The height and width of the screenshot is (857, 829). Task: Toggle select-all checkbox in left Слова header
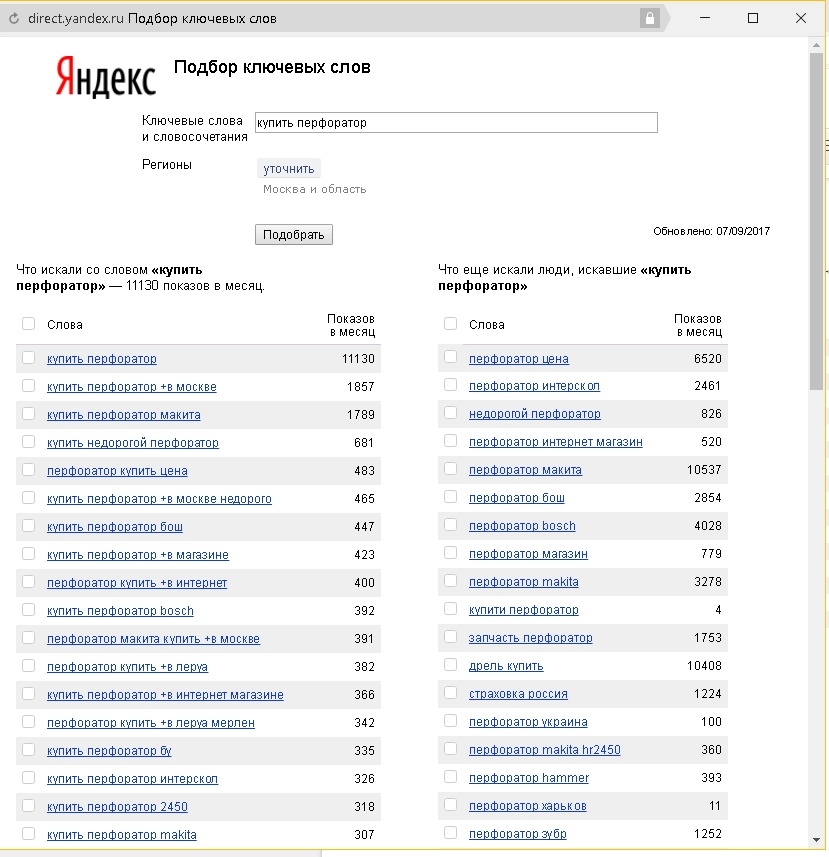coord(28,324)
